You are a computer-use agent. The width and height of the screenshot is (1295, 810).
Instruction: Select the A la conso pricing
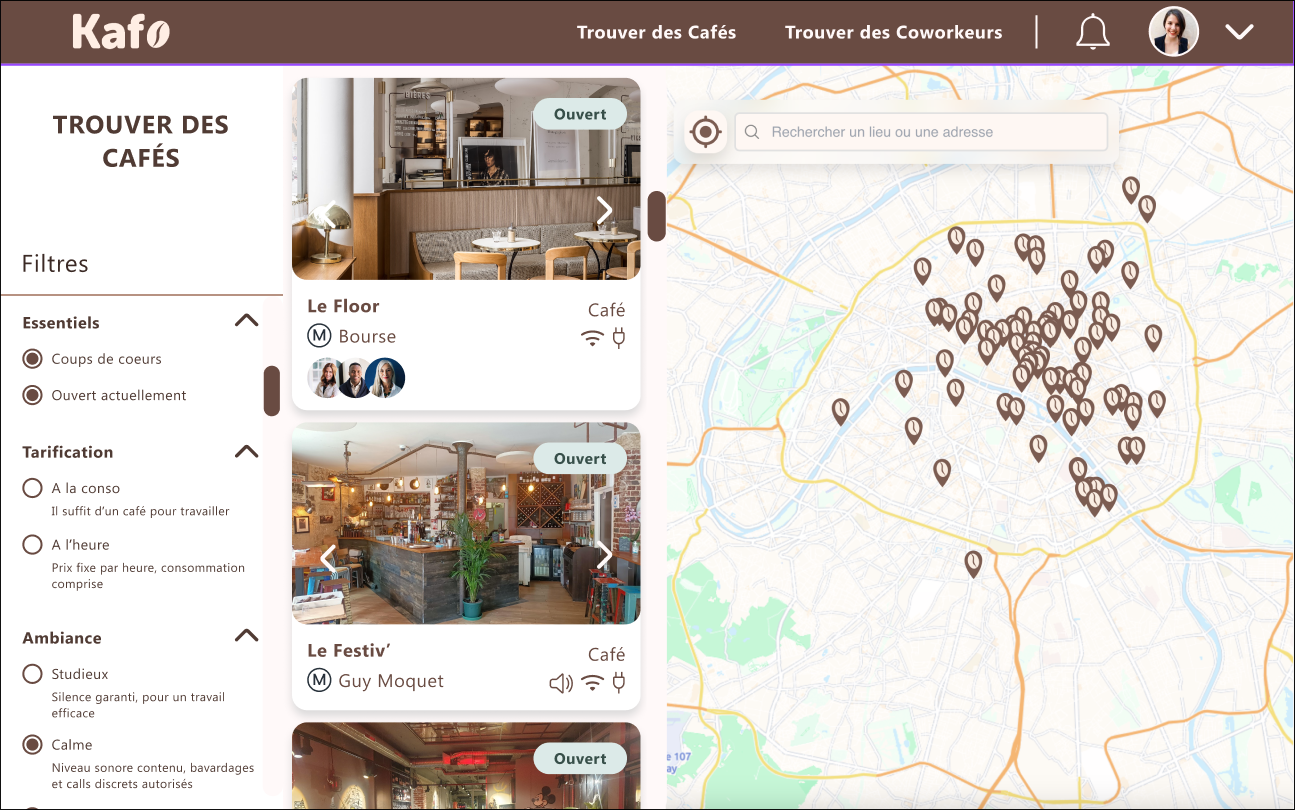pyautogui.click(x=33, y=488)
